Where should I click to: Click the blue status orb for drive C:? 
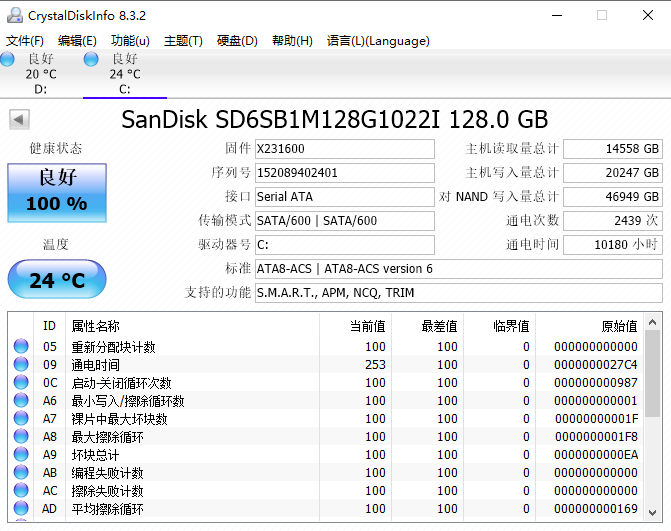coord(91,59)
